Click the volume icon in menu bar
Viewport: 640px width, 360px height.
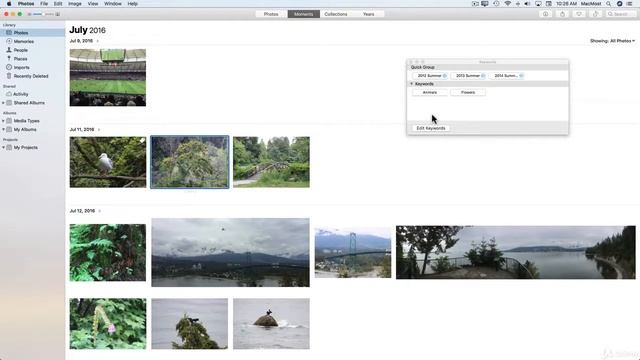click(527, 4)
